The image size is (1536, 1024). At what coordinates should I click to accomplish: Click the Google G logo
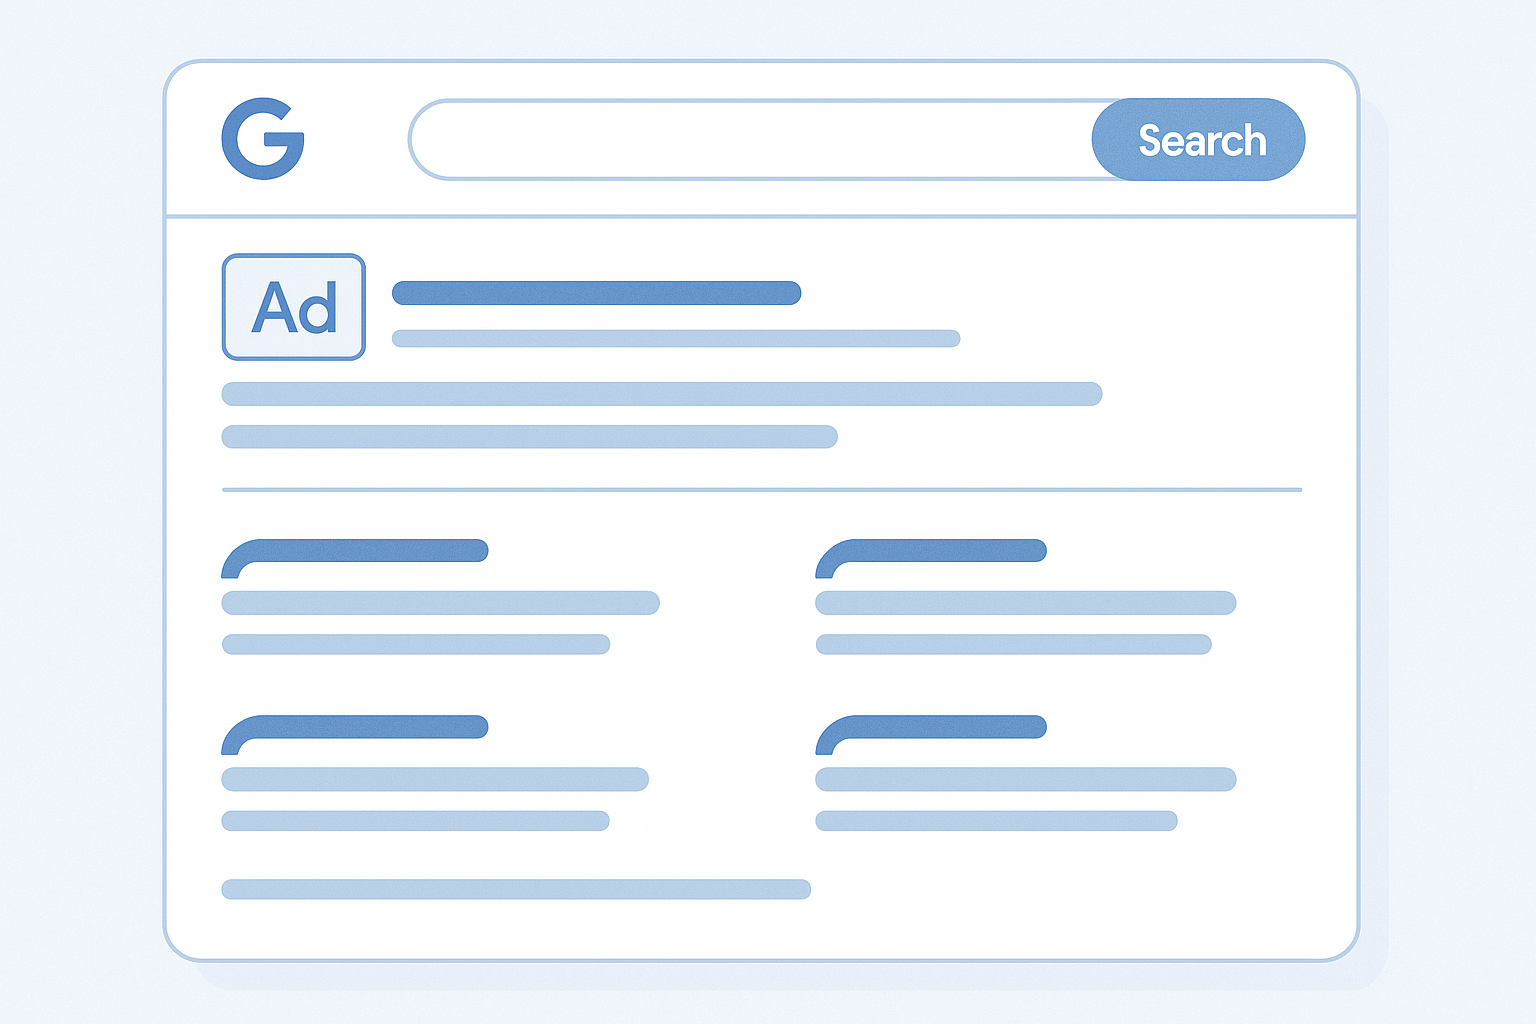(263, 138)
